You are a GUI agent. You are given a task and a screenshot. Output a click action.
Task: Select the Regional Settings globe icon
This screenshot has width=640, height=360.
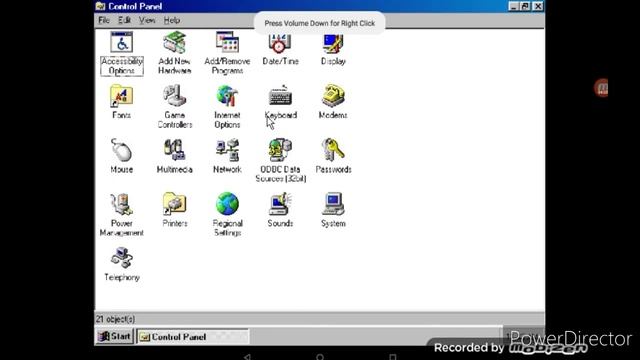coord(227,204)
